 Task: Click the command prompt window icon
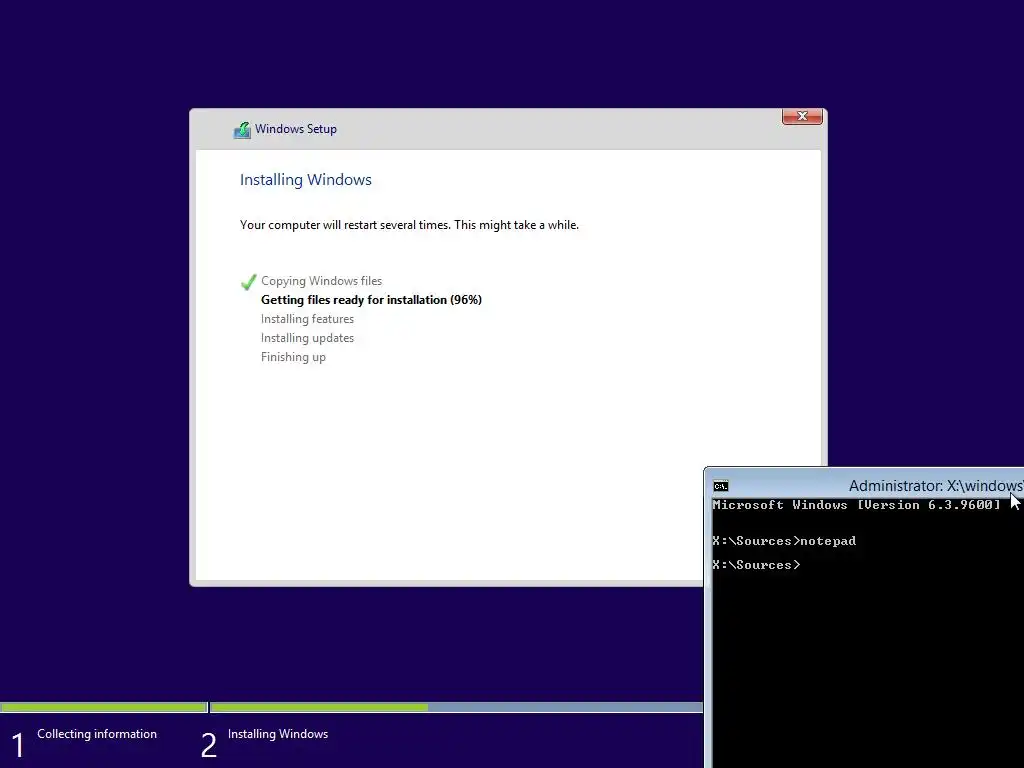[720, 486]
